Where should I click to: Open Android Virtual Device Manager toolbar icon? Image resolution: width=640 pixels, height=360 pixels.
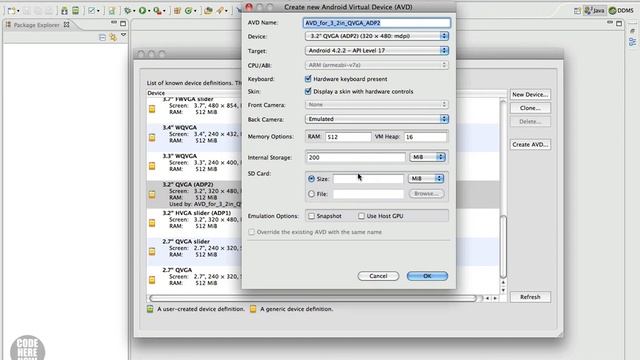[x=76, y=11]
